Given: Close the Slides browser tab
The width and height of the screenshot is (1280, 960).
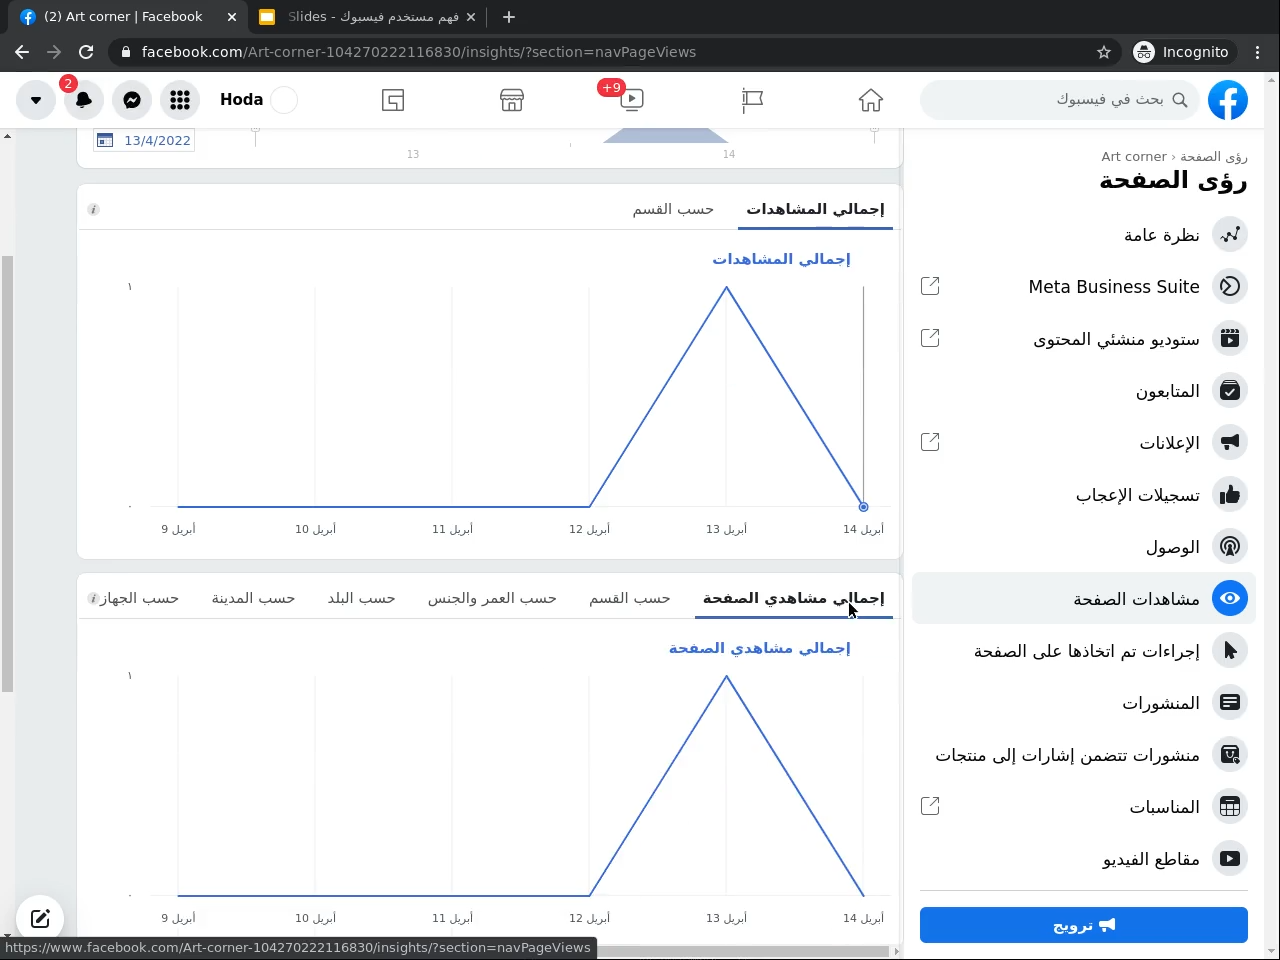Looking at the screenshot, I should point(471,17).
